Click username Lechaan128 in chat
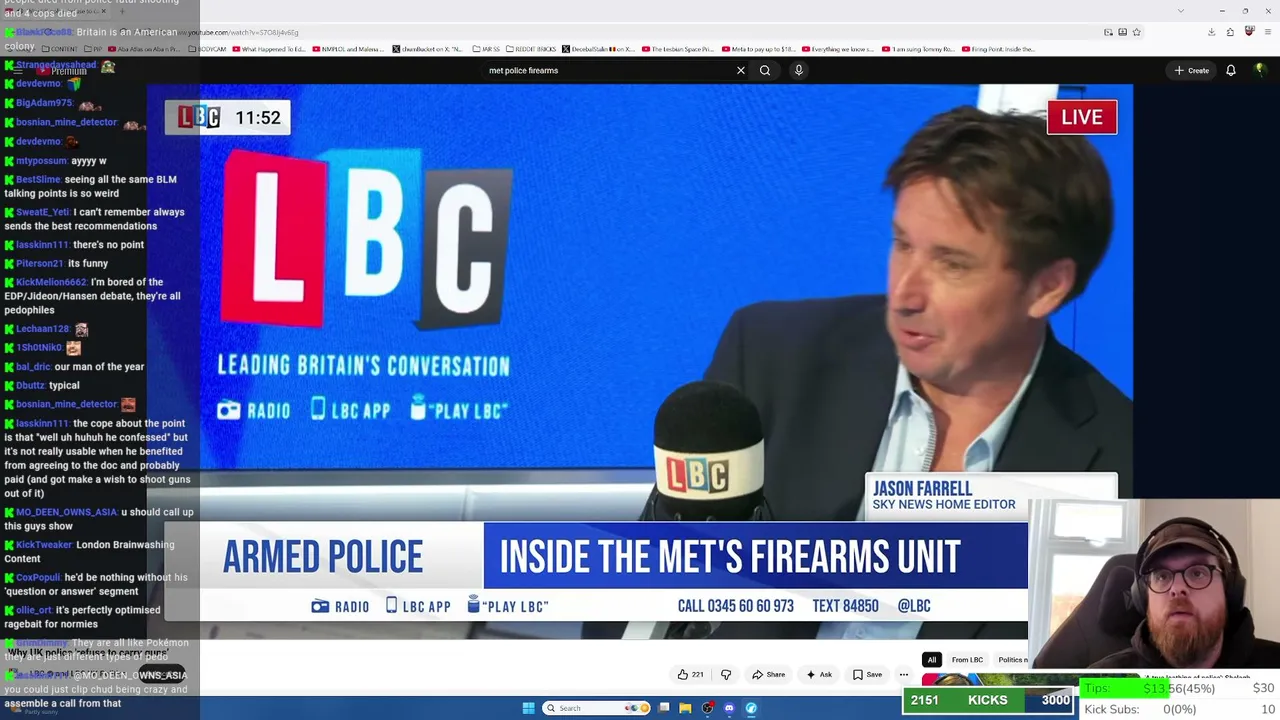This screenshot has width=1280, height=720. coord(42,329)
